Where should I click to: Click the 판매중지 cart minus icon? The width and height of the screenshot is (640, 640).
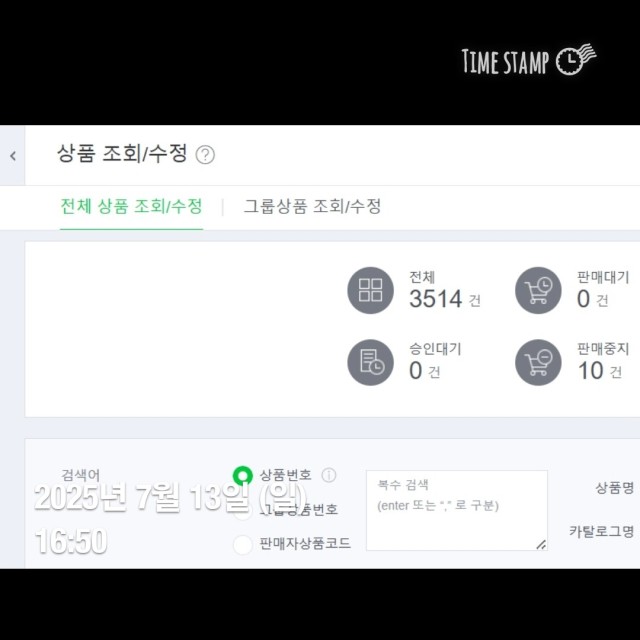pos(538,362)
